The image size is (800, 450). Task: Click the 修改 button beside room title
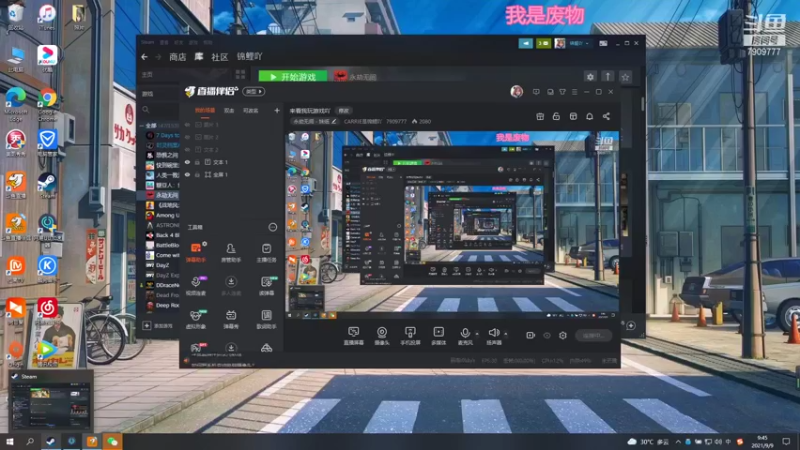click(344, 111)
